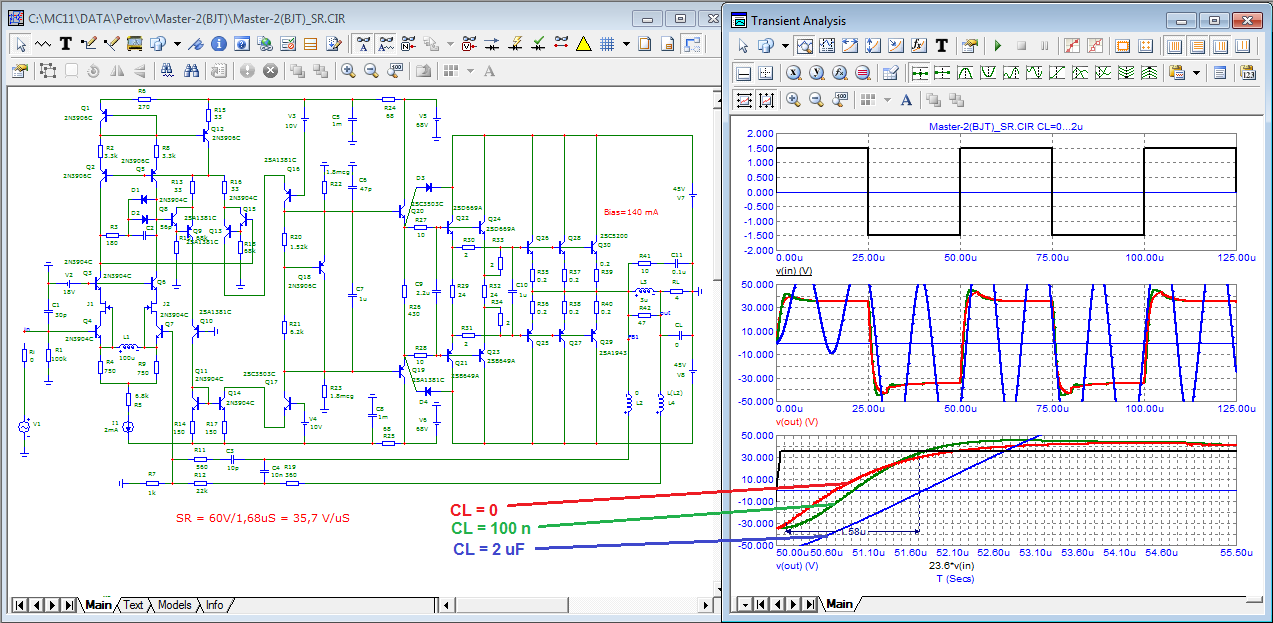The height and width of the screenshot is (623, 1273).
Task: Switch to the Text tab
Action: coord(133,605)
